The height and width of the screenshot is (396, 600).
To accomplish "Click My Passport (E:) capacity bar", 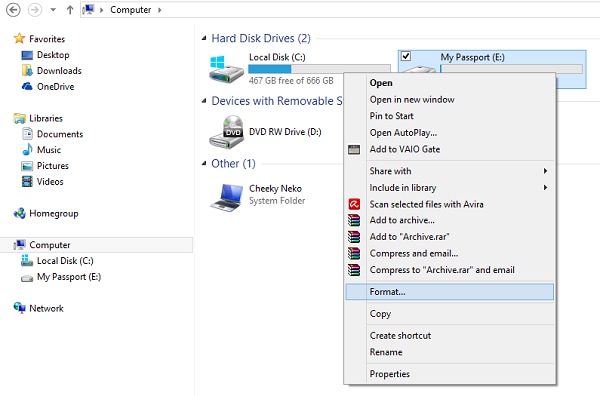I will pos(512,69).
